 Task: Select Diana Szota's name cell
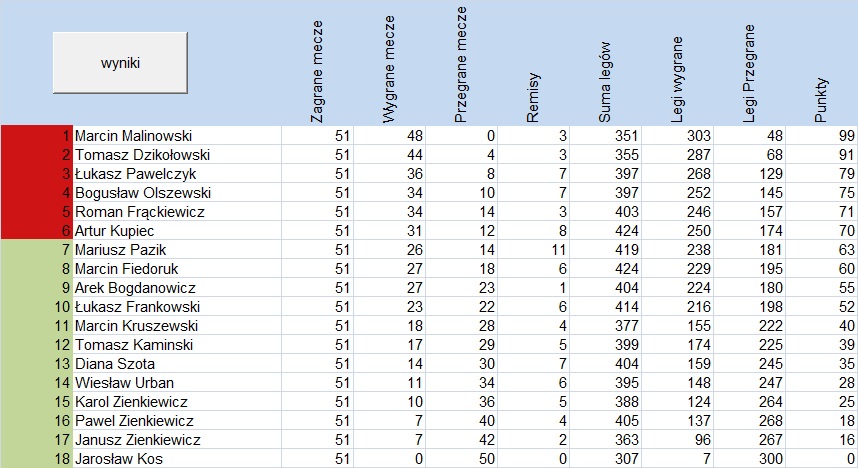(x=177, y=363)
